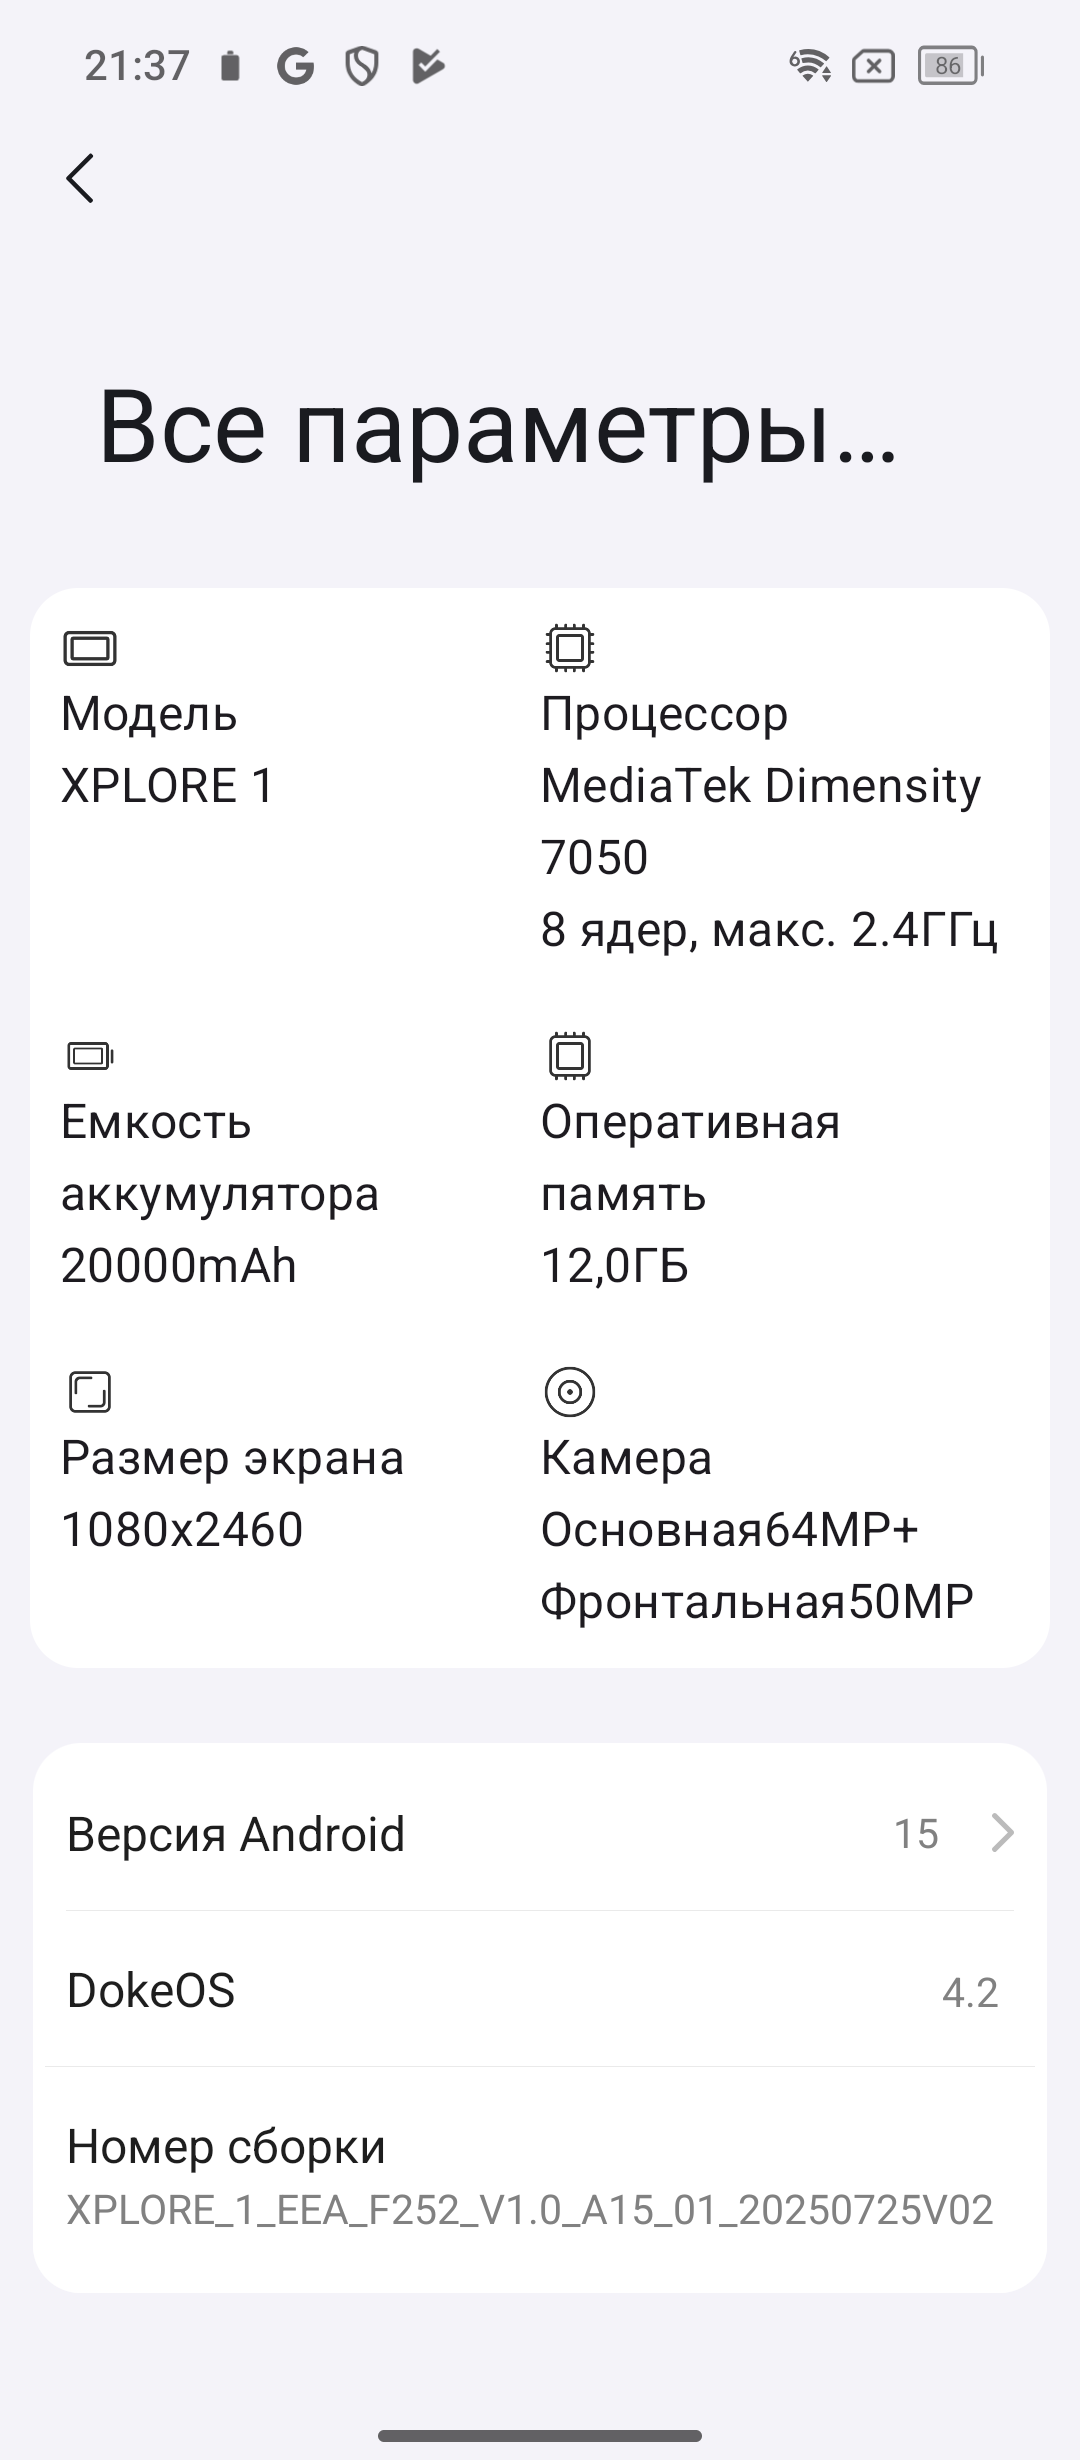Tap the Google G notification icon
This screenshot has width=1080, height=2460.
(295, 67)
